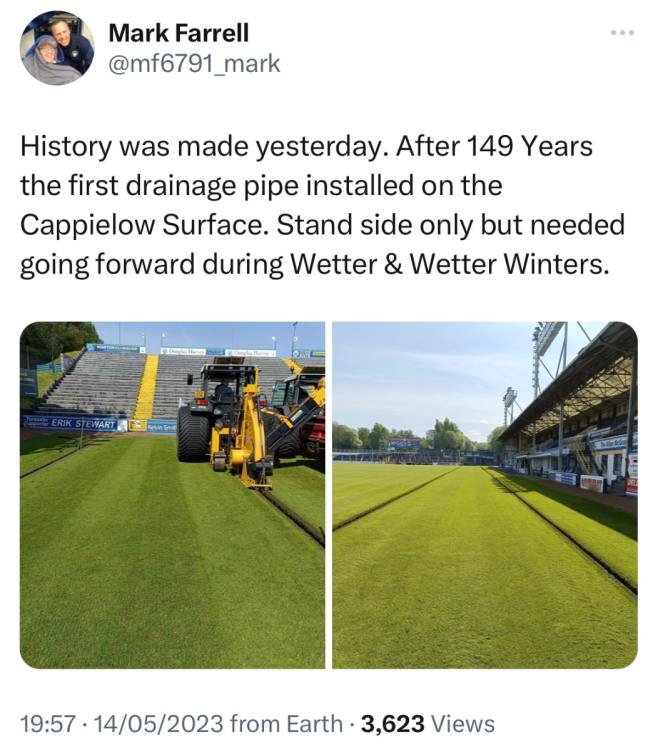Open the left photo with the yellow tractor
The image size is (658, 750).
pyautogui.click(x=172, y=495)
